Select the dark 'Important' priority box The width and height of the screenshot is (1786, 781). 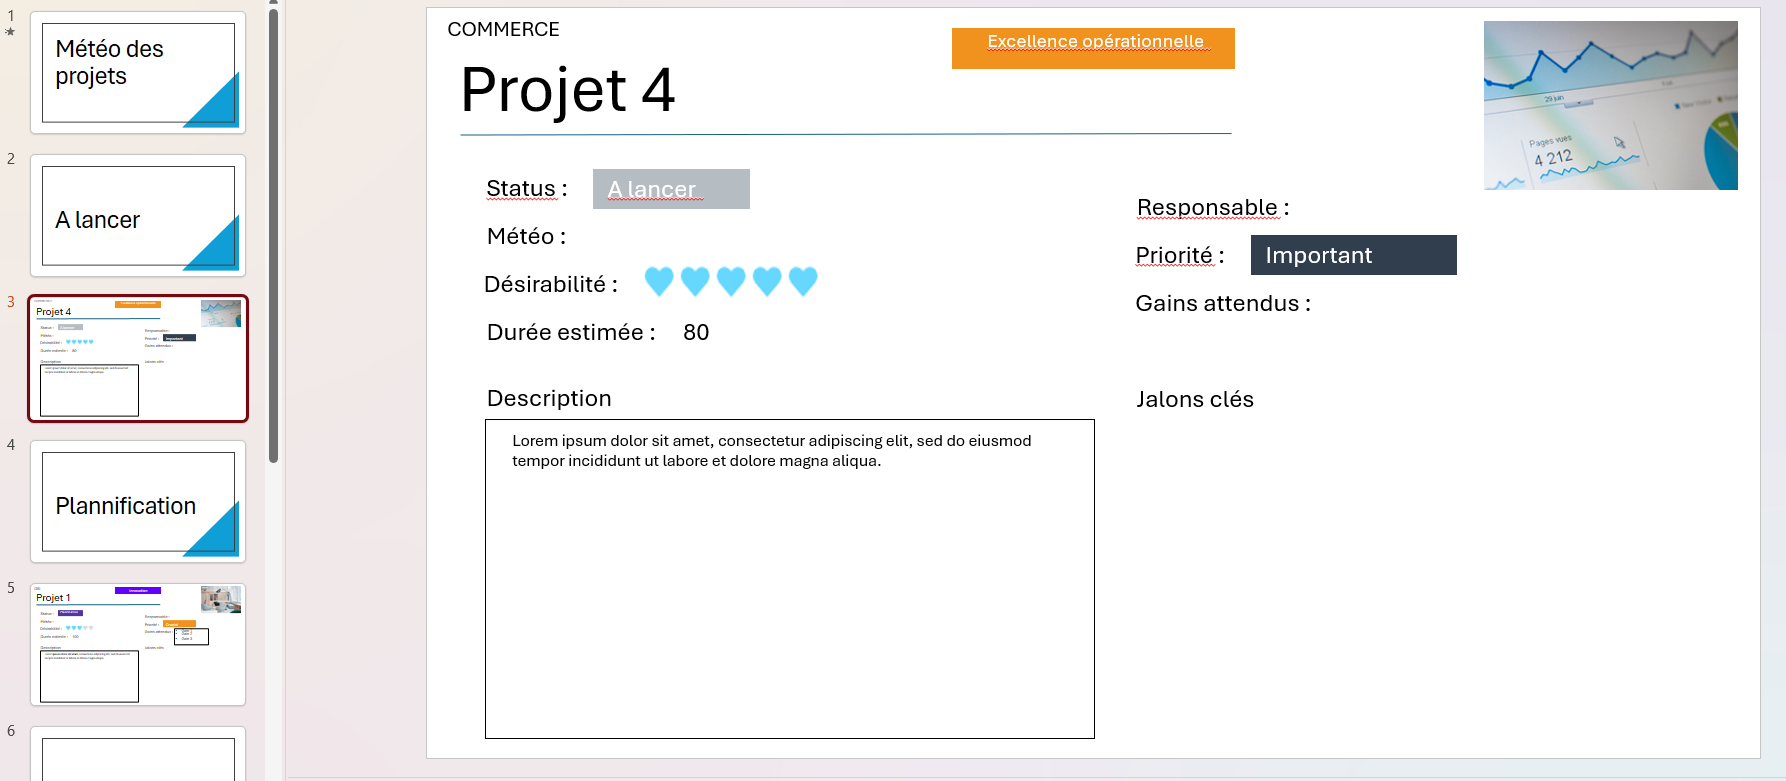(1353, 255)
